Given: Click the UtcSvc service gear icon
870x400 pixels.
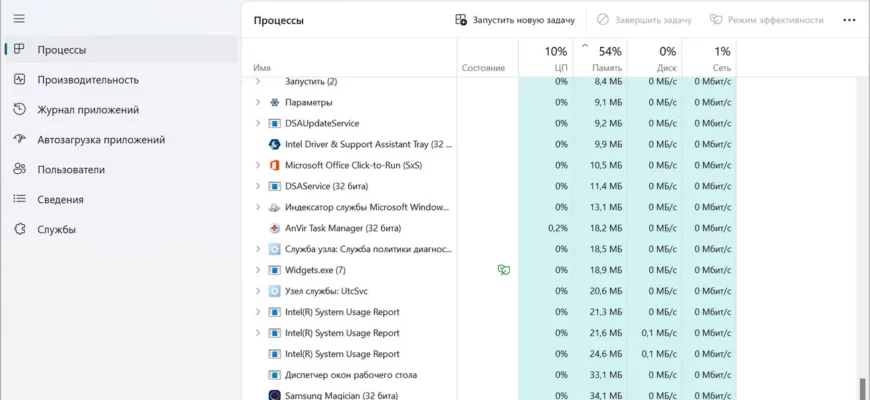Looking at the screenshot, I should [x=274, y=291].
